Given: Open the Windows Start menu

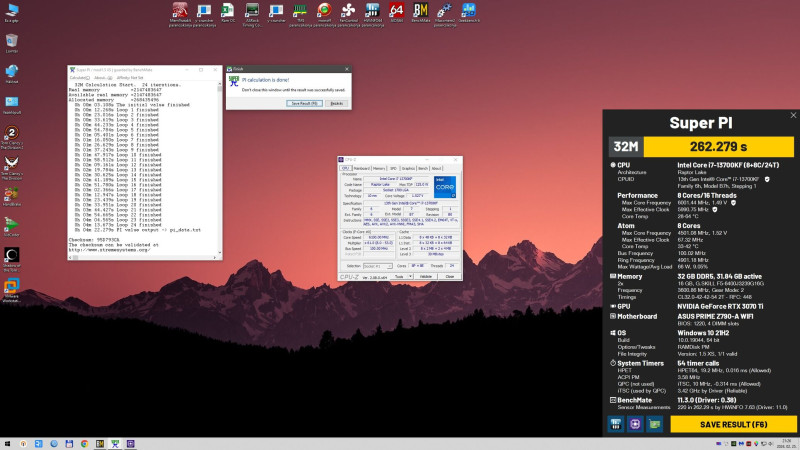Looking at the screenshot, I should click(8, 444).
